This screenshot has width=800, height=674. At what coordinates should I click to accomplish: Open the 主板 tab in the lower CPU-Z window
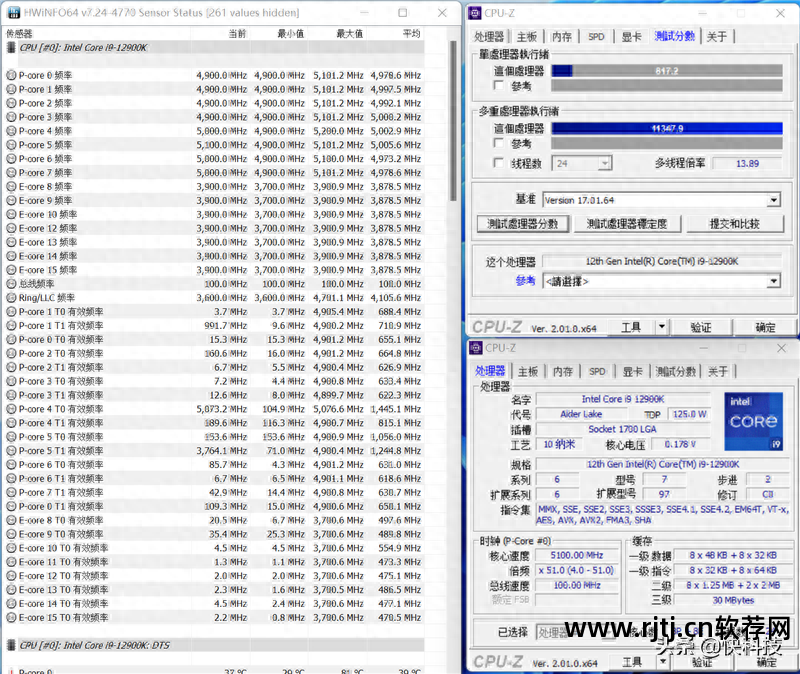click(527, 371)
